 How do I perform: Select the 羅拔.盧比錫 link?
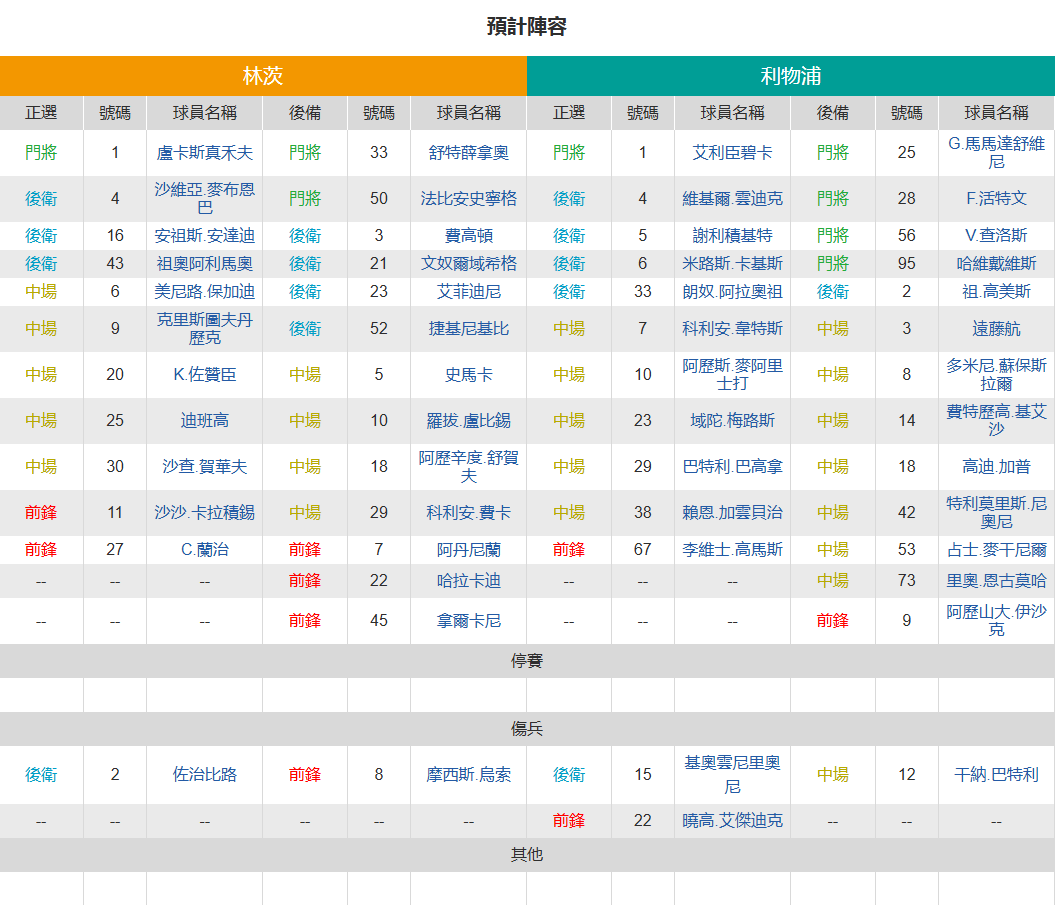click(468, 421)
